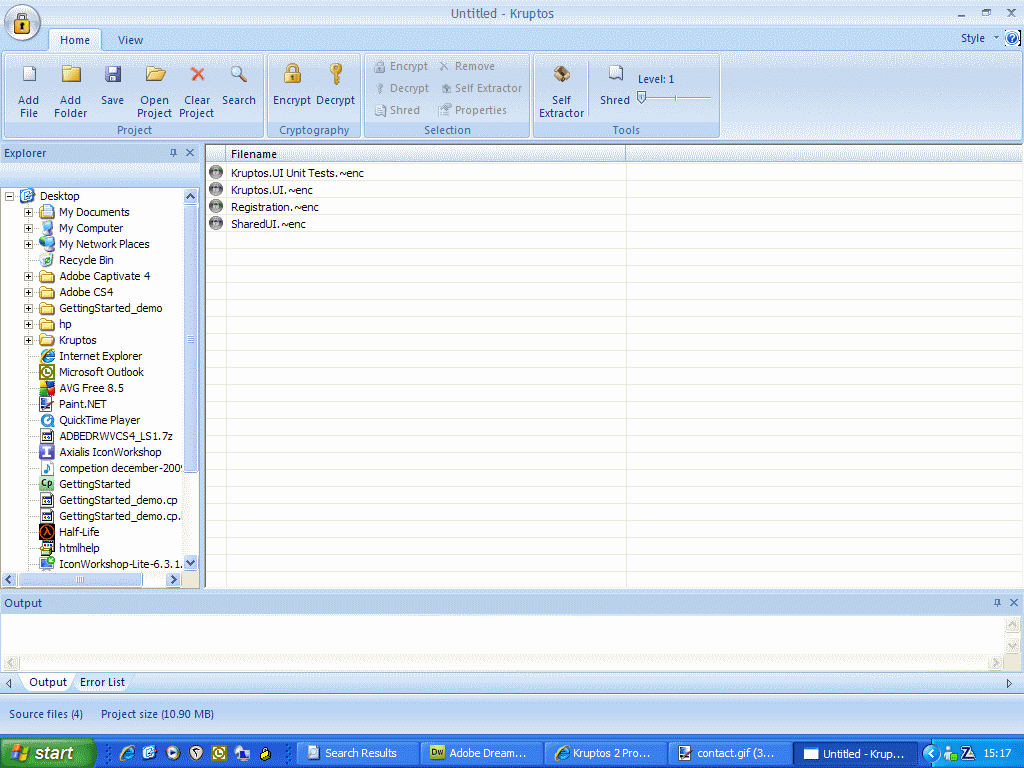Pin the Explorer panel with pushpin toggle
Screen dimensions: 1024x768
[x=173, y=153]
